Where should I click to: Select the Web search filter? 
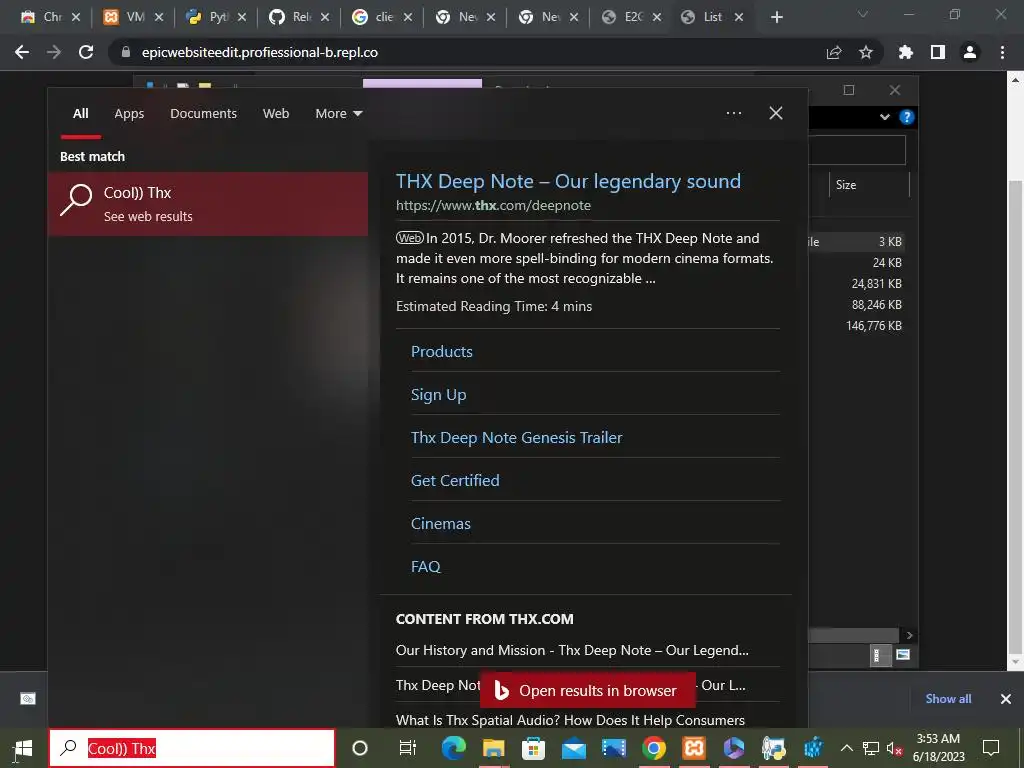276,114
